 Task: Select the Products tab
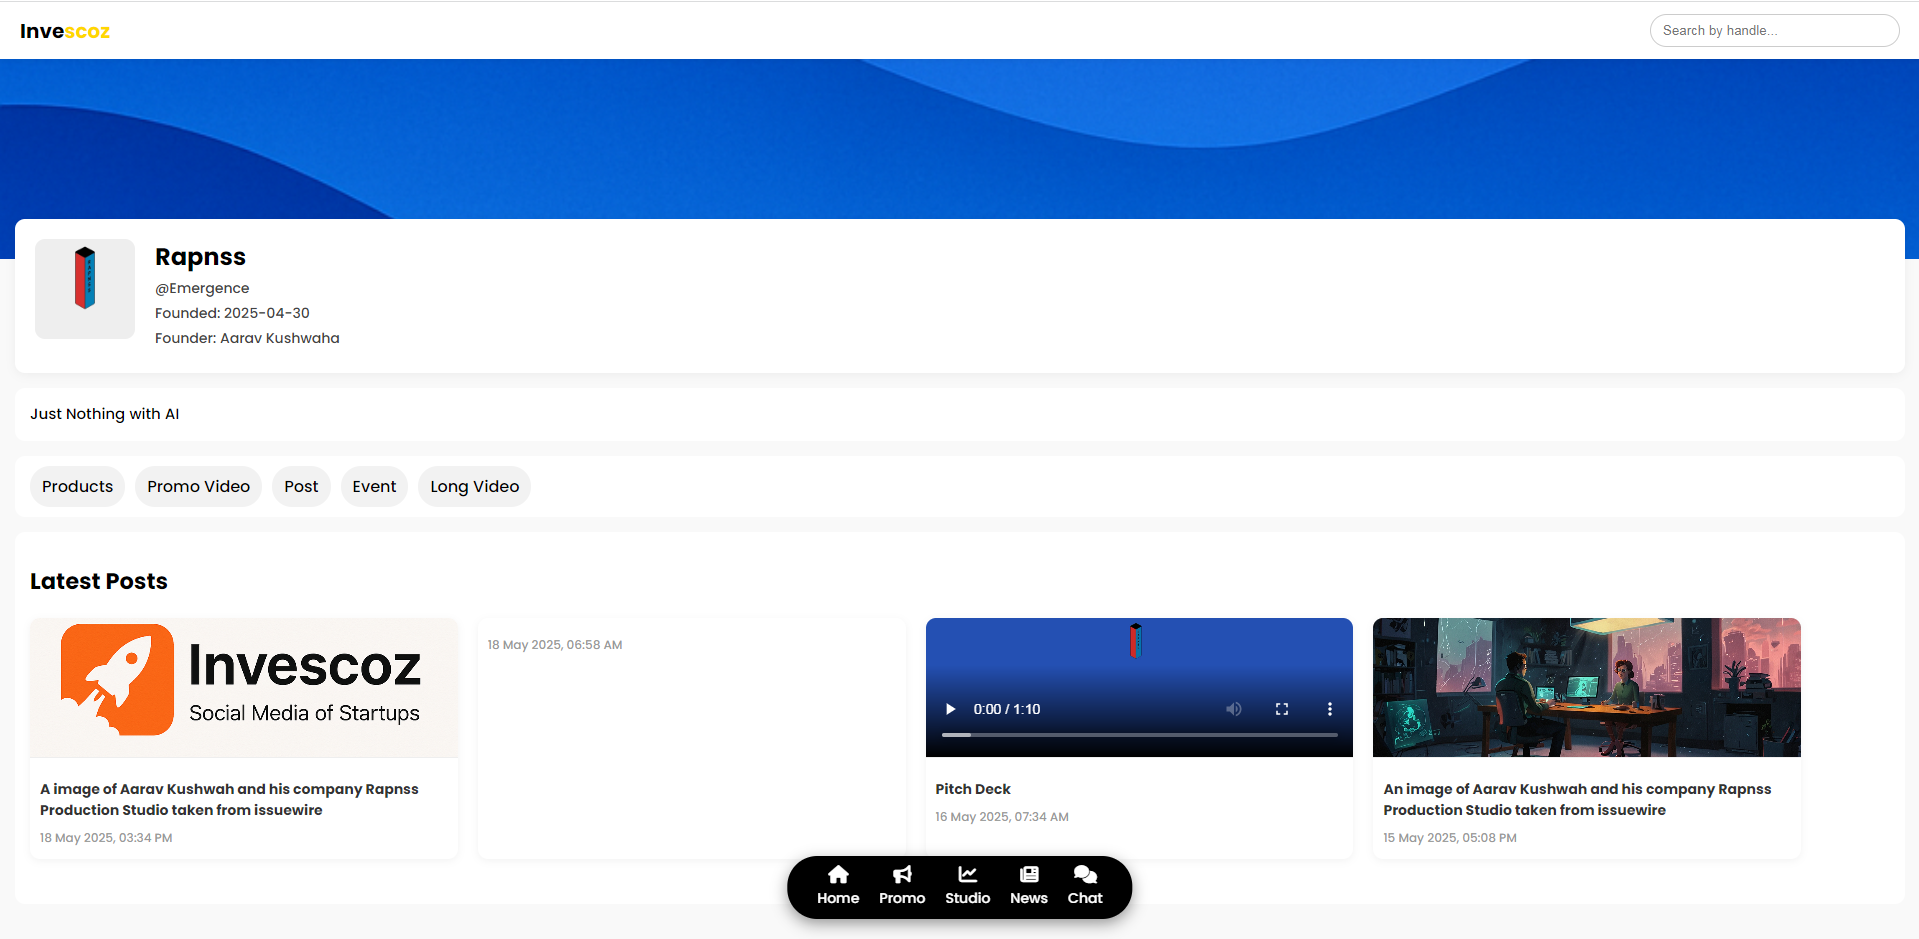tap(77, 487)
